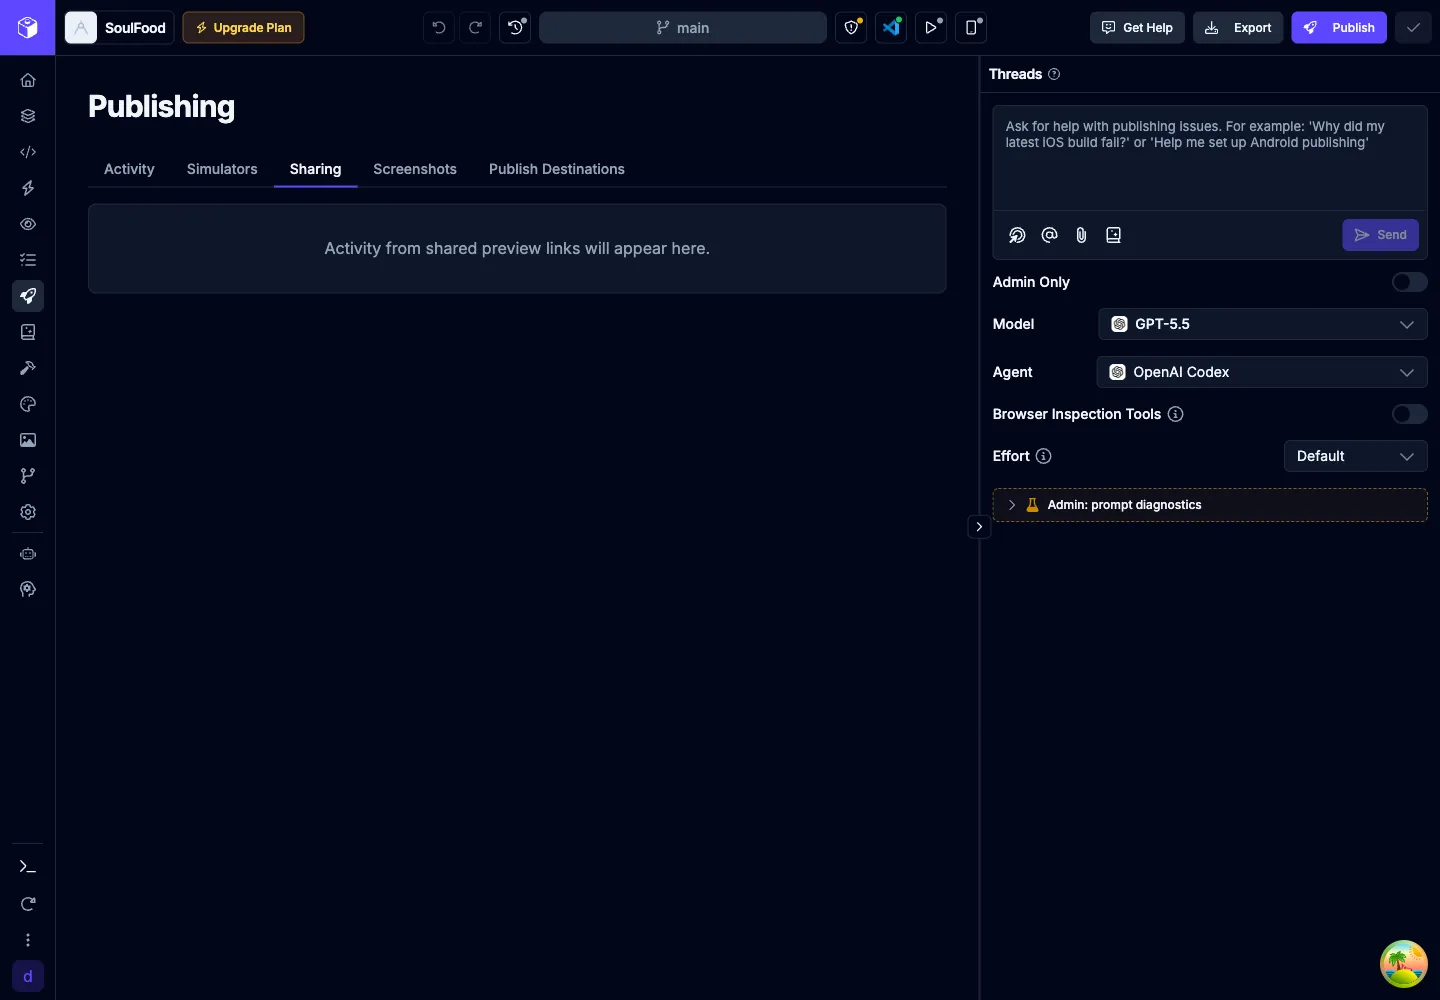Open the AI head sidebar icon
This screenshot has width=1440, height=1000.
tap(28, 590)
